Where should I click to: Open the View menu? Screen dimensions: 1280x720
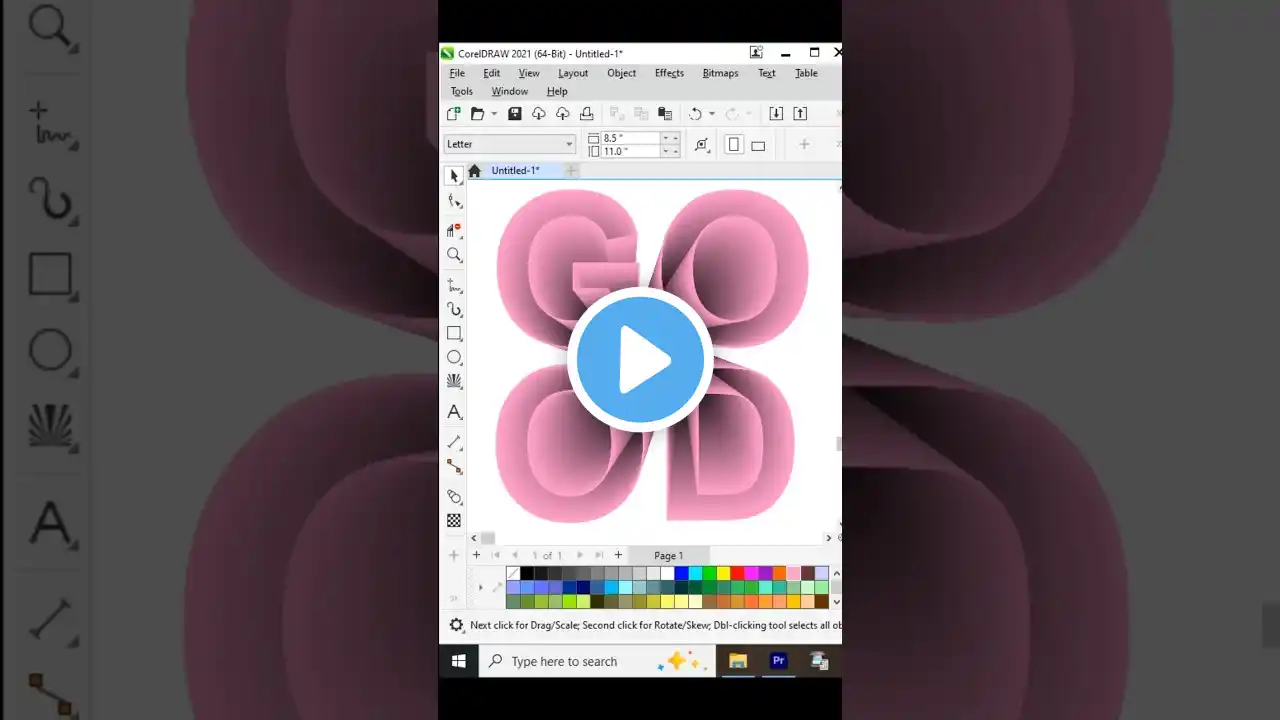529,73
